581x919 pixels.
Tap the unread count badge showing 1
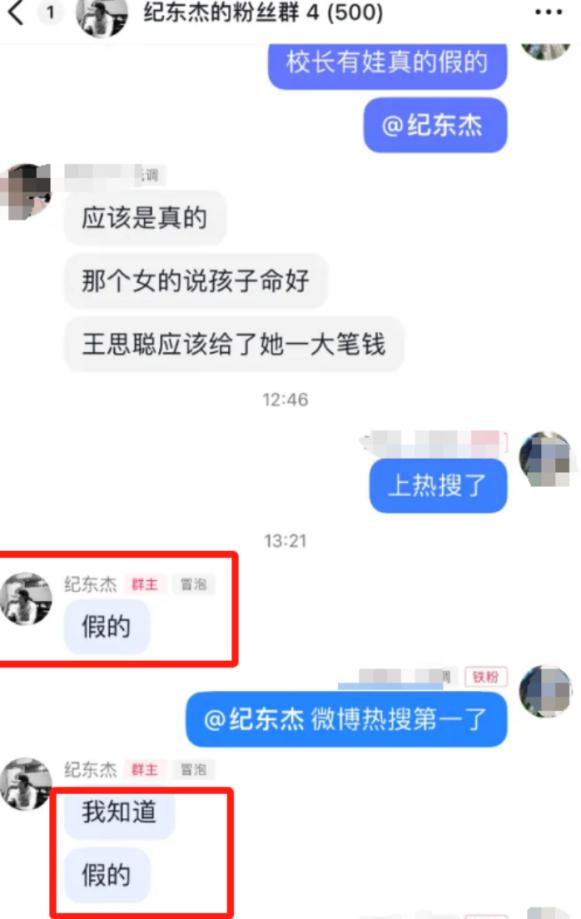pos(50,12)
